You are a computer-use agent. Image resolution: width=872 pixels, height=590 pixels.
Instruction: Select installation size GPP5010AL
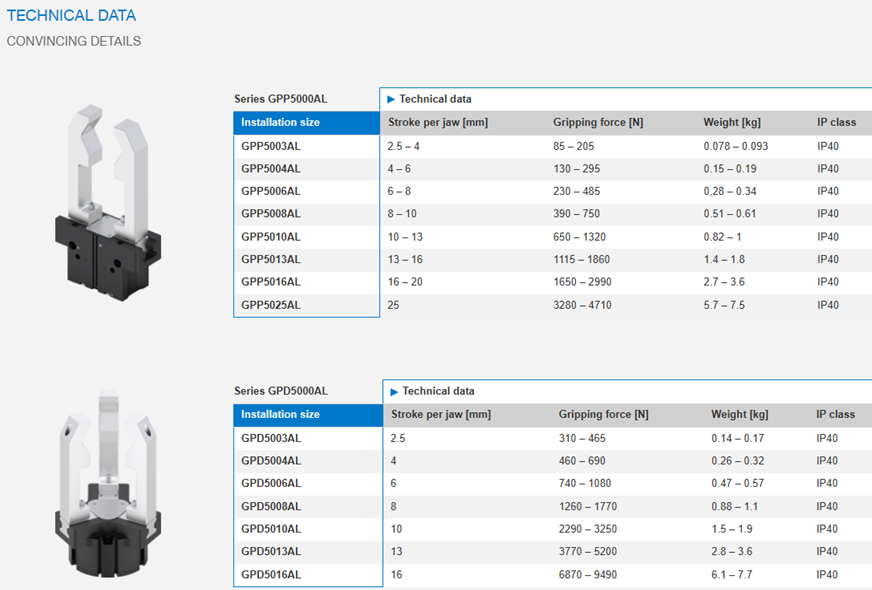271,237
